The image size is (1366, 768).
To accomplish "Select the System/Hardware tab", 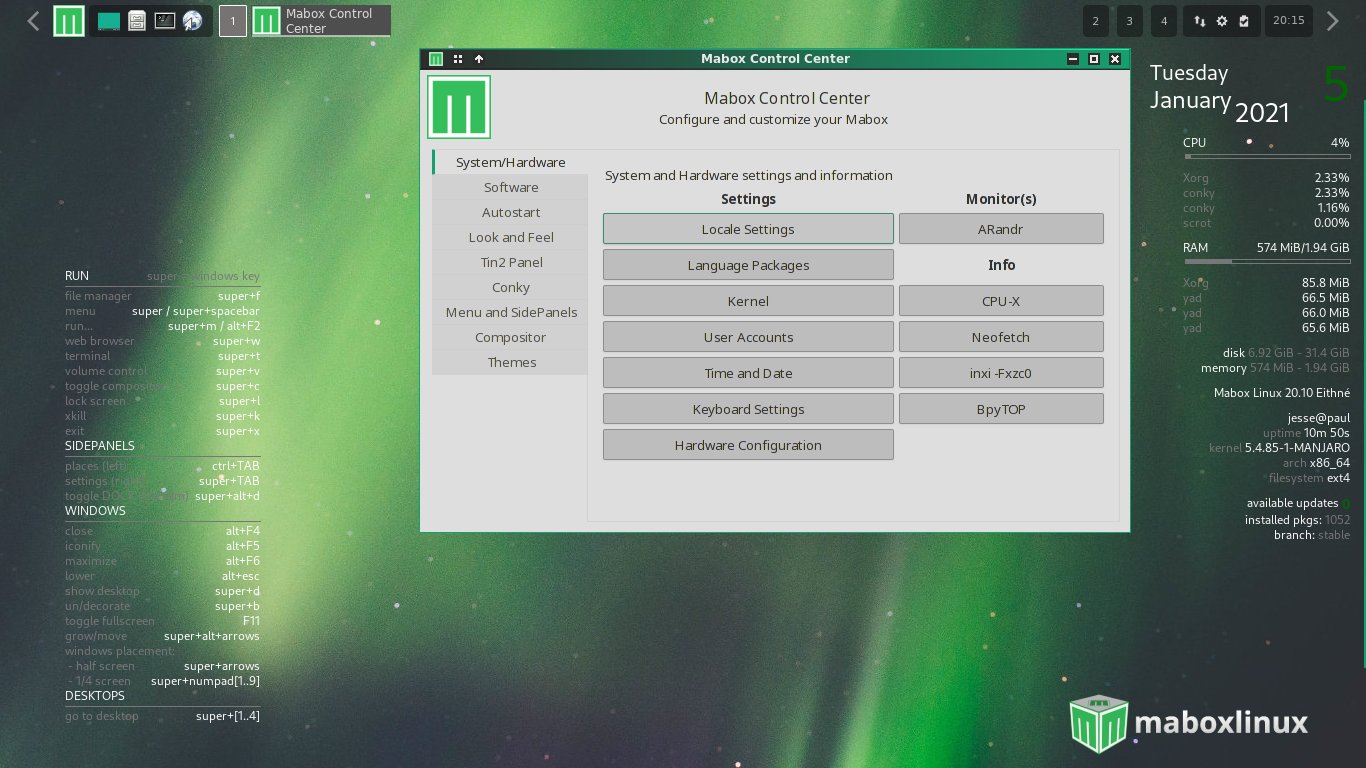I will [x=511, y=162].
